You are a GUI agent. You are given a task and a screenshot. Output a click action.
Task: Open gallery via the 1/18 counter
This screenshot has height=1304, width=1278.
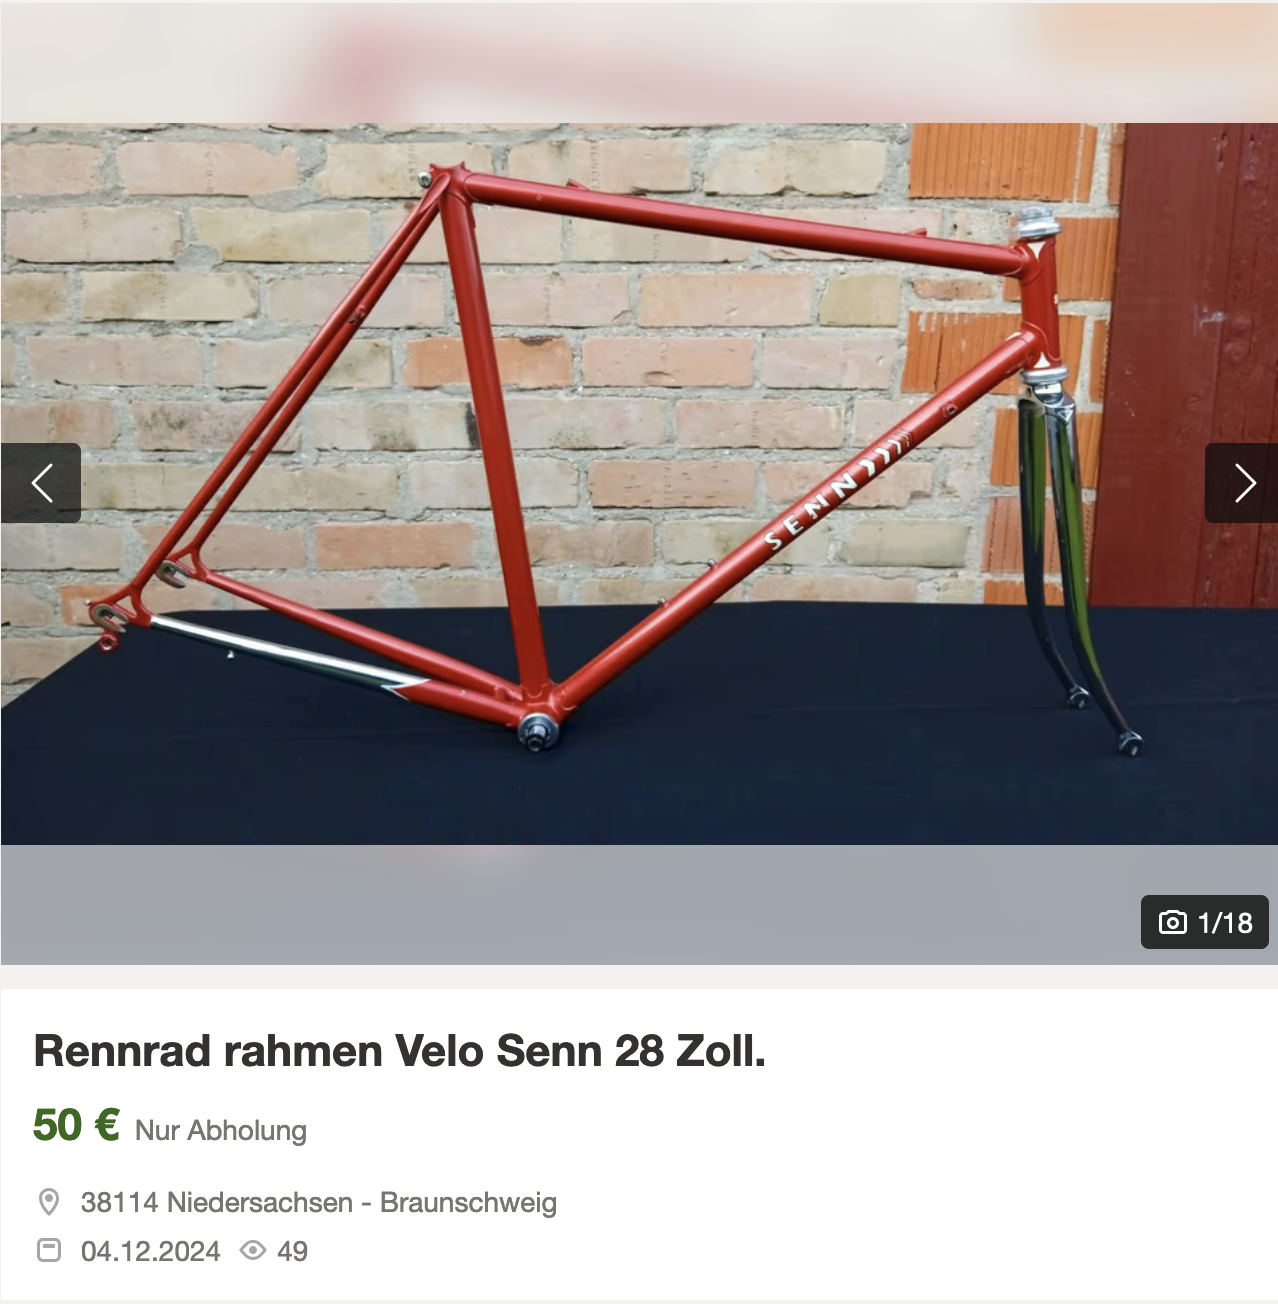click(1205, 922)
